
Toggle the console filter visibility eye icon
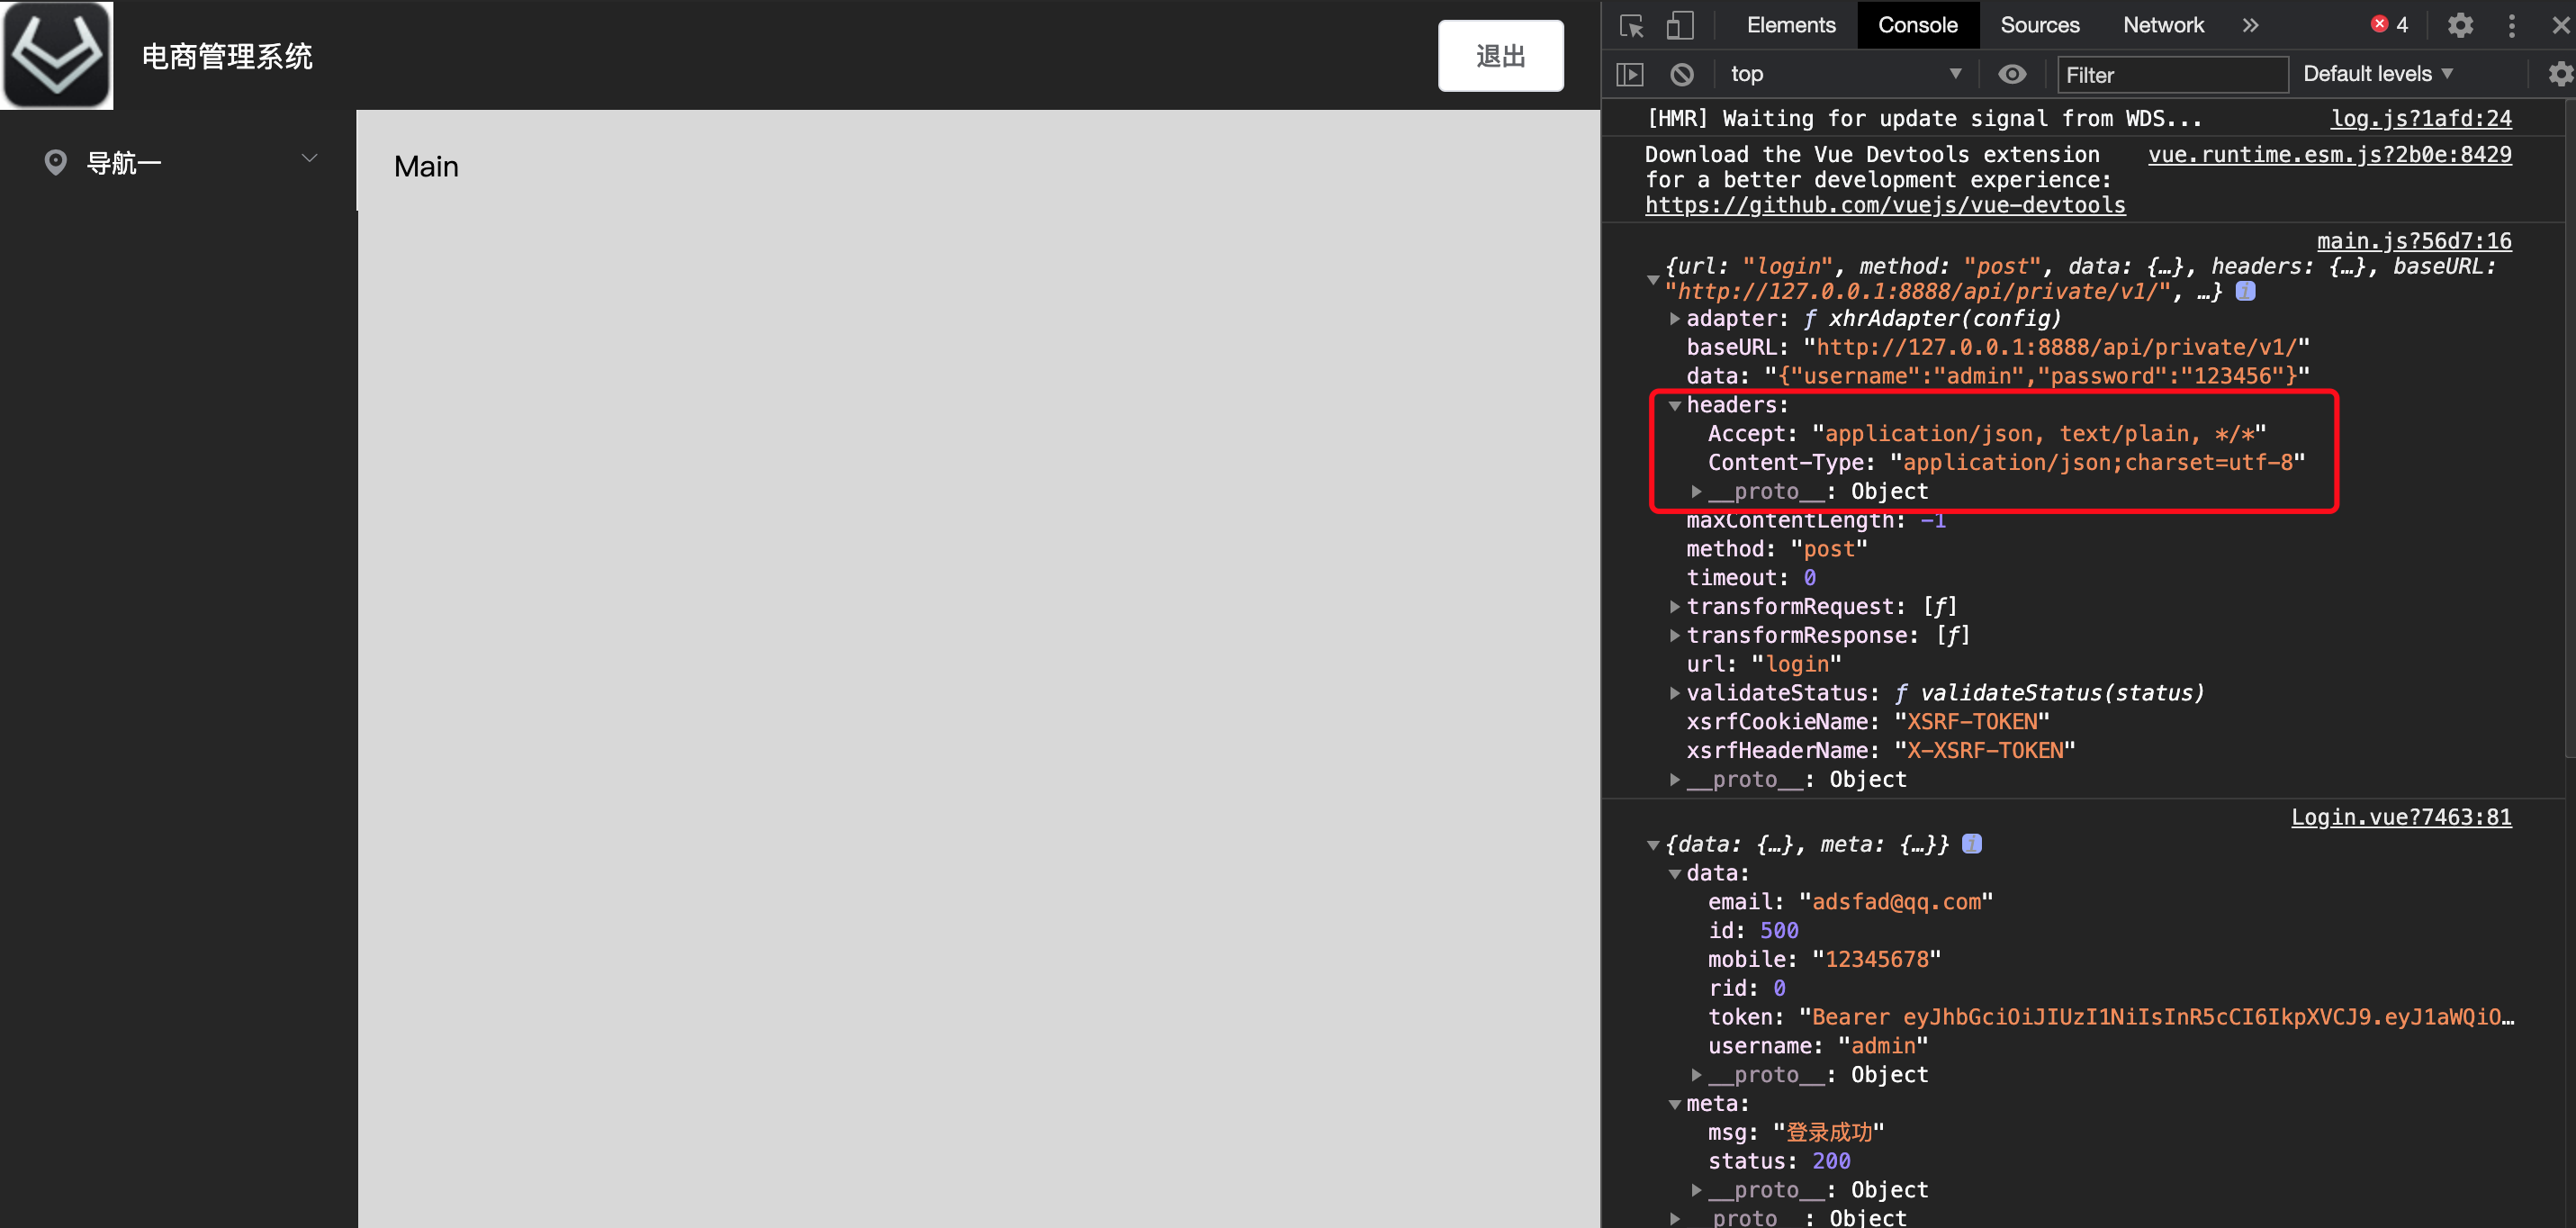[2013, 72]
